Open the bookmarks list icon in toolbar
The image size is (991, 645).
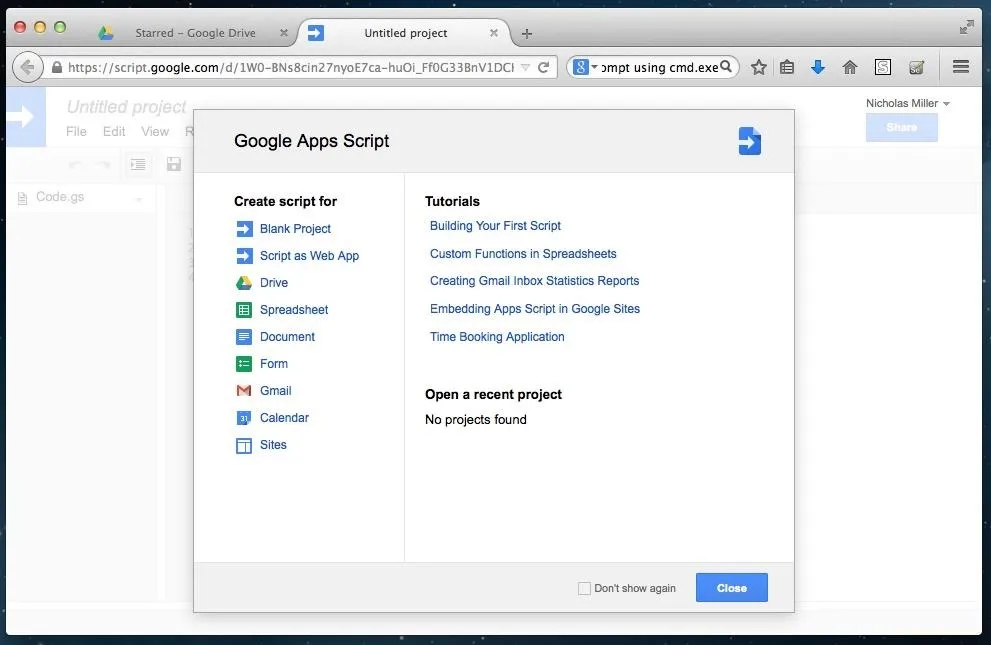tap(787, 67)
